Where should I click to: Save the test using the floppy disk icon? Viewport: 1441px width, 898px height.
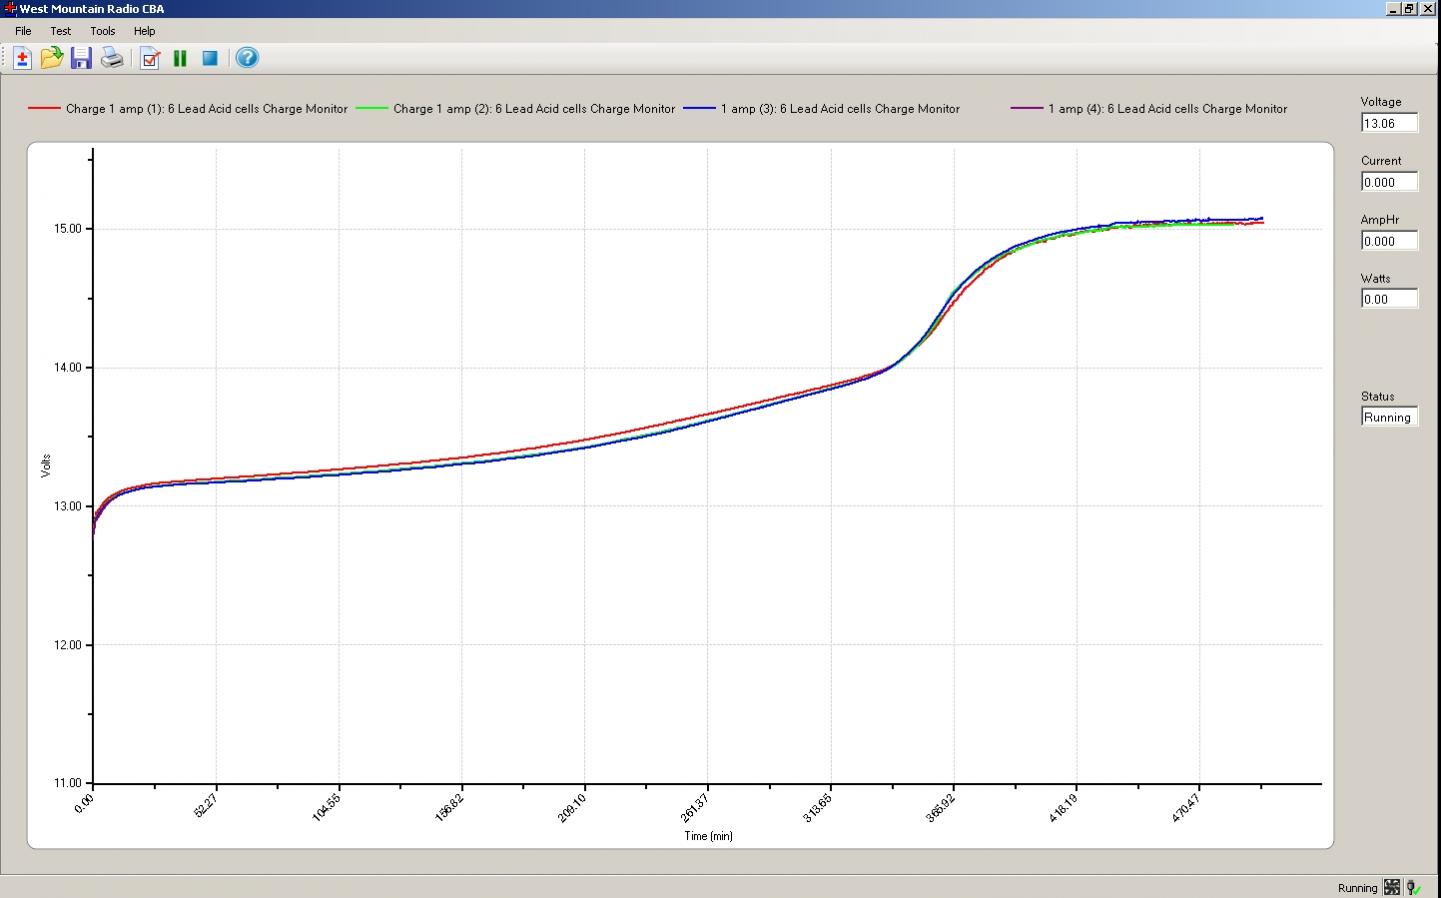tap(81, 58)
